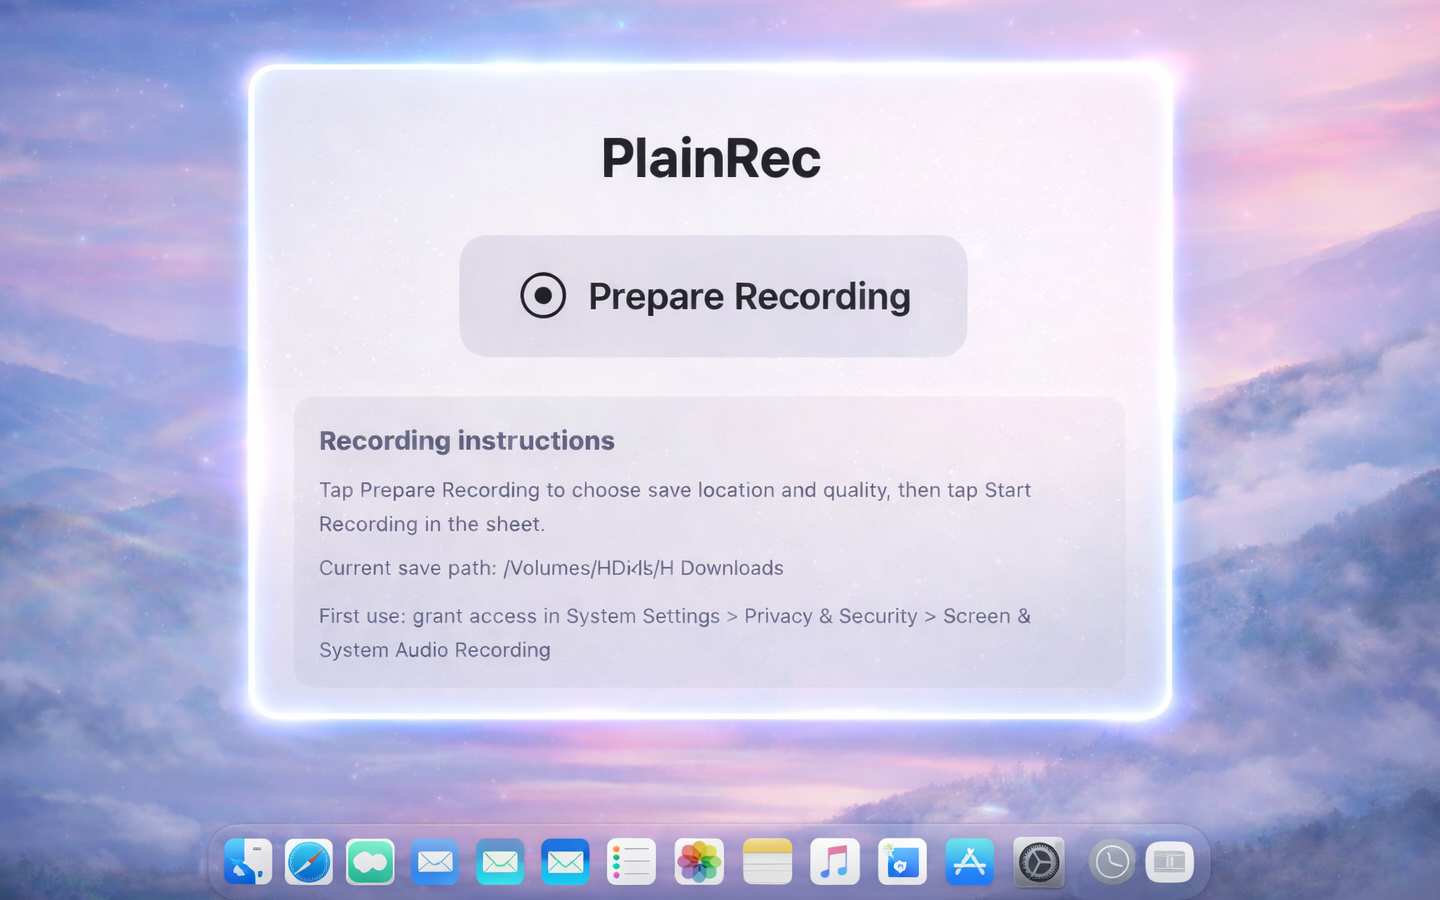Open the Reminders app

(x=632, y=861)
